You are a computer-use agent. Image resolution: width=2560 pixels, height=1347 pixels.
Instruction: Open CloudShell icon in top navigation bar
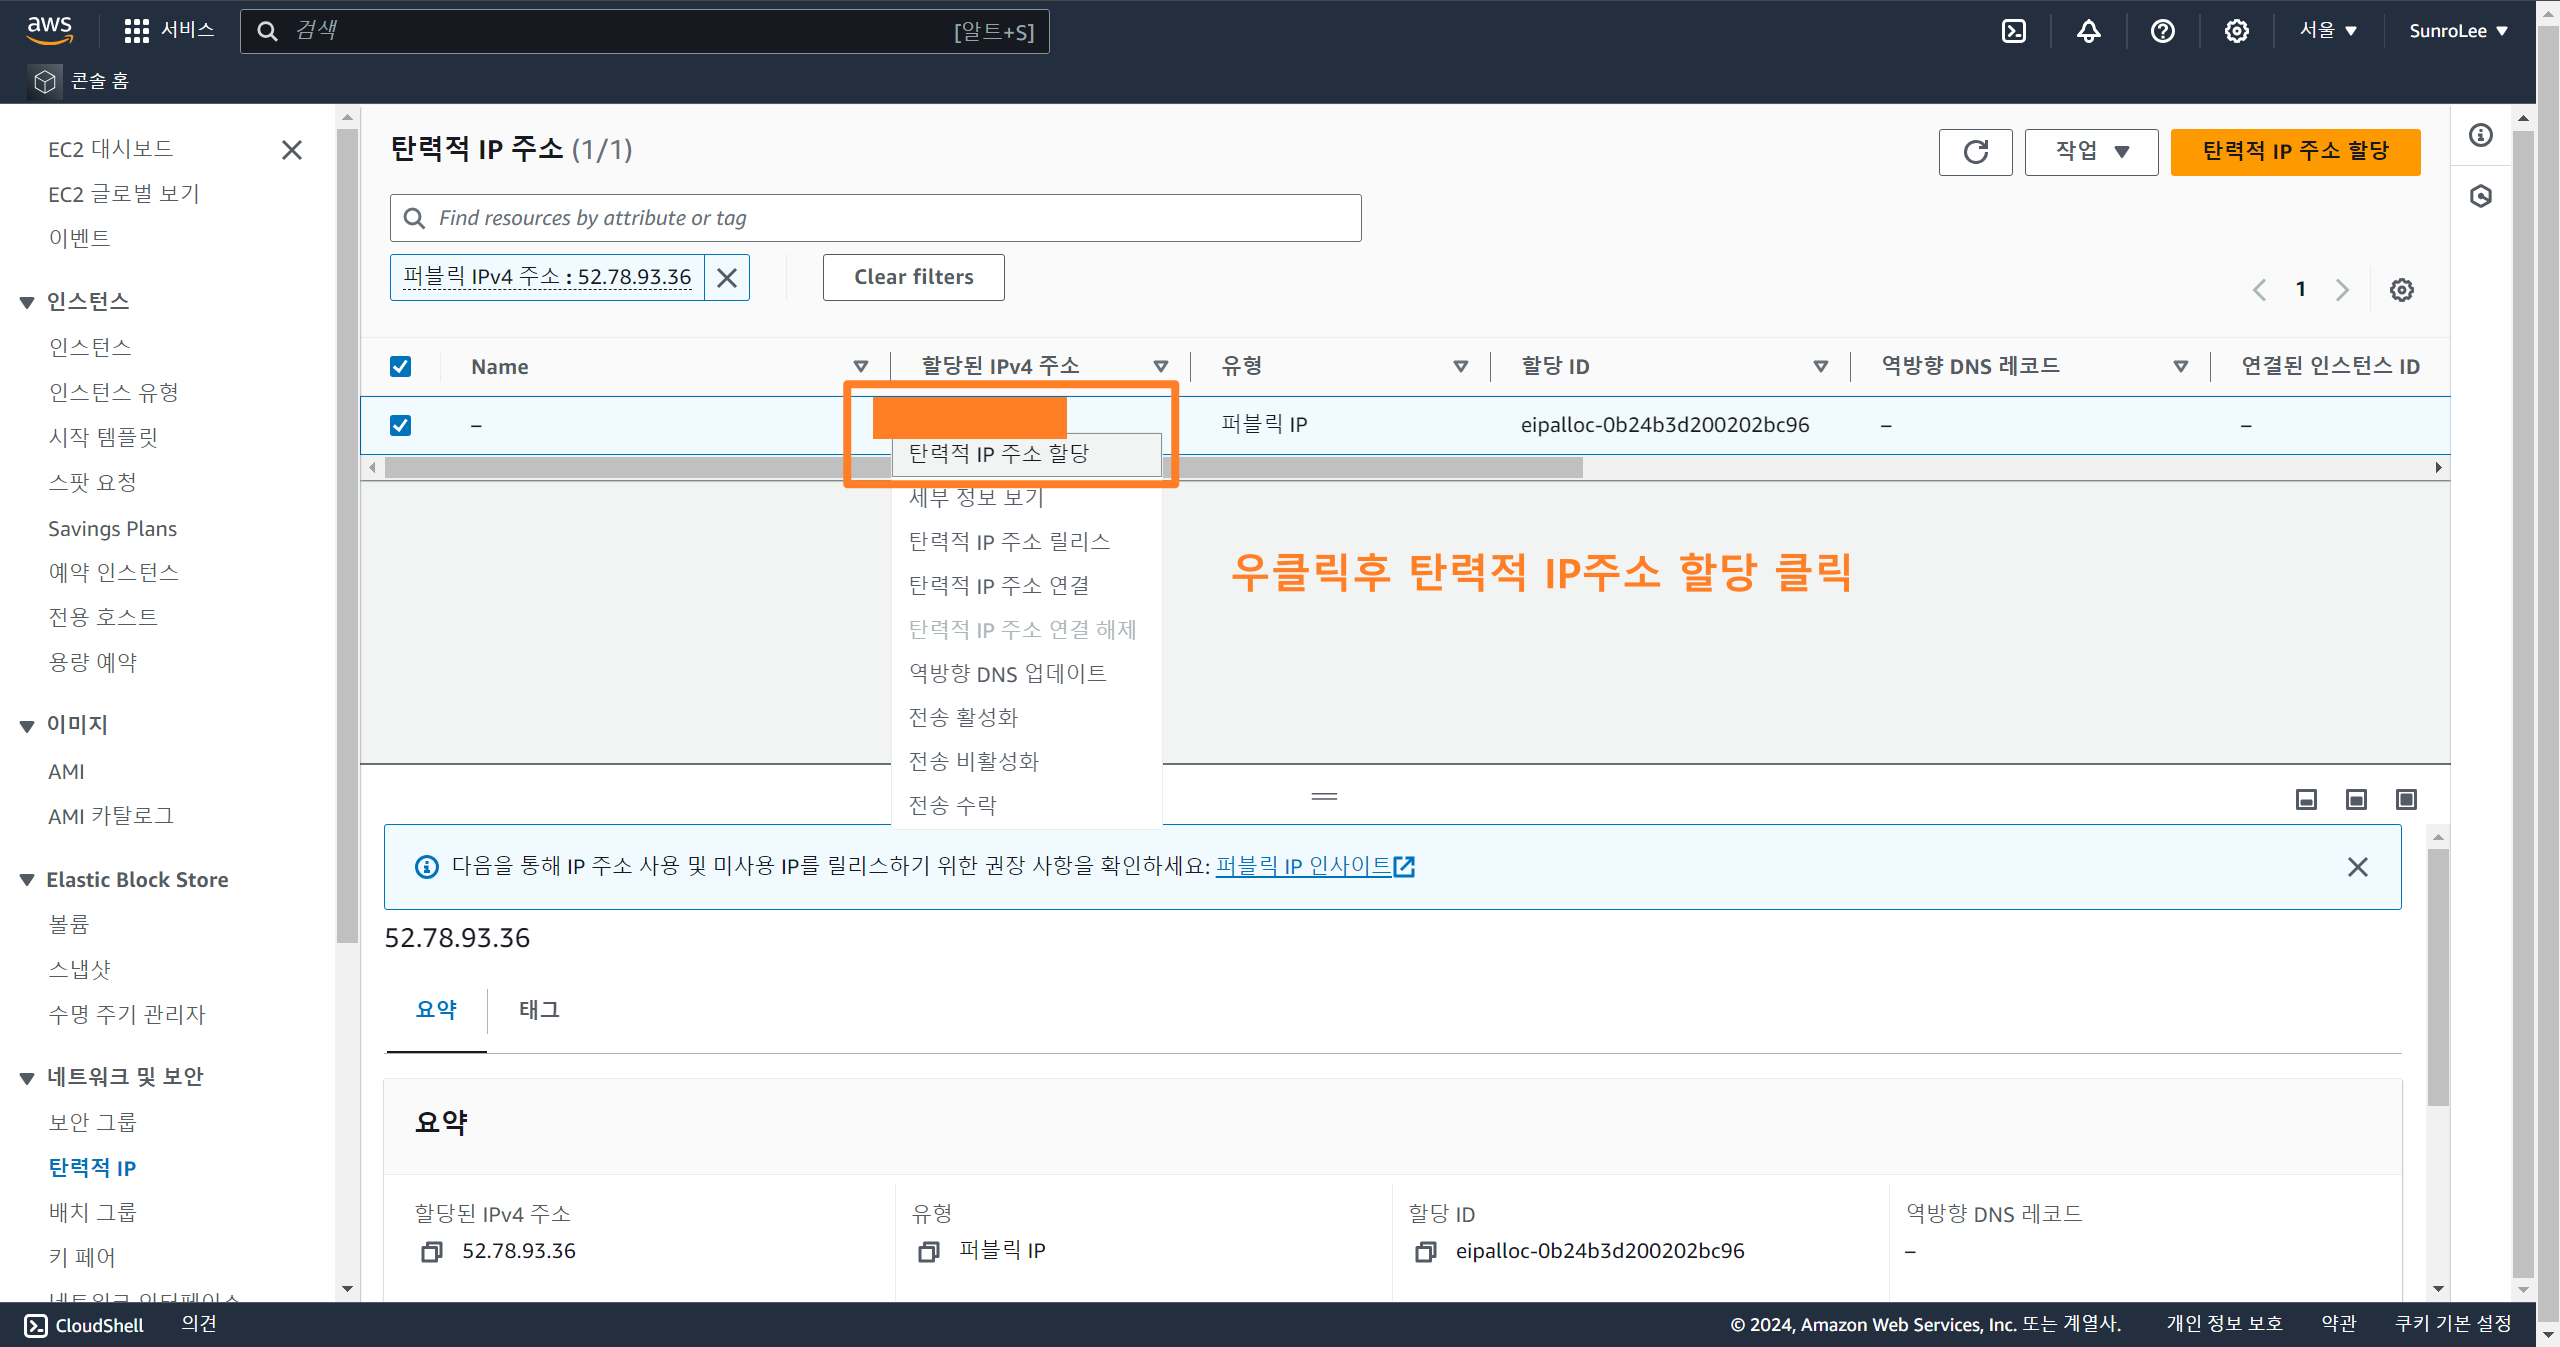[x=2014, y=31]
